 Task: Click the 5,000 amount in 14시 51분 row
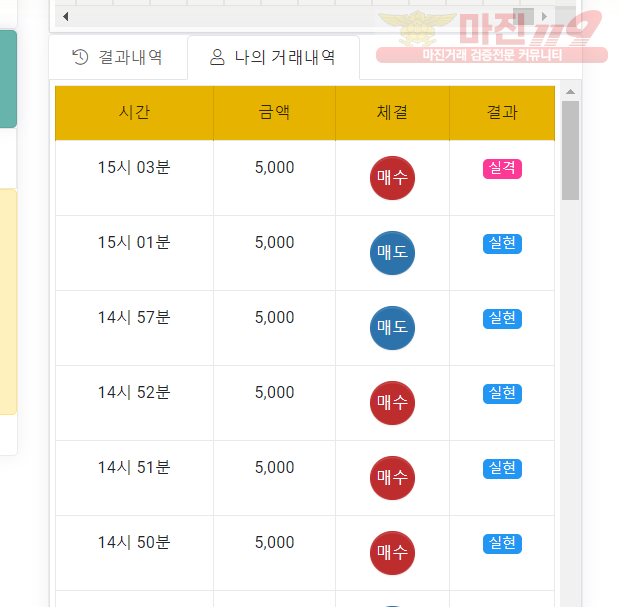click(x=274, y=468)
